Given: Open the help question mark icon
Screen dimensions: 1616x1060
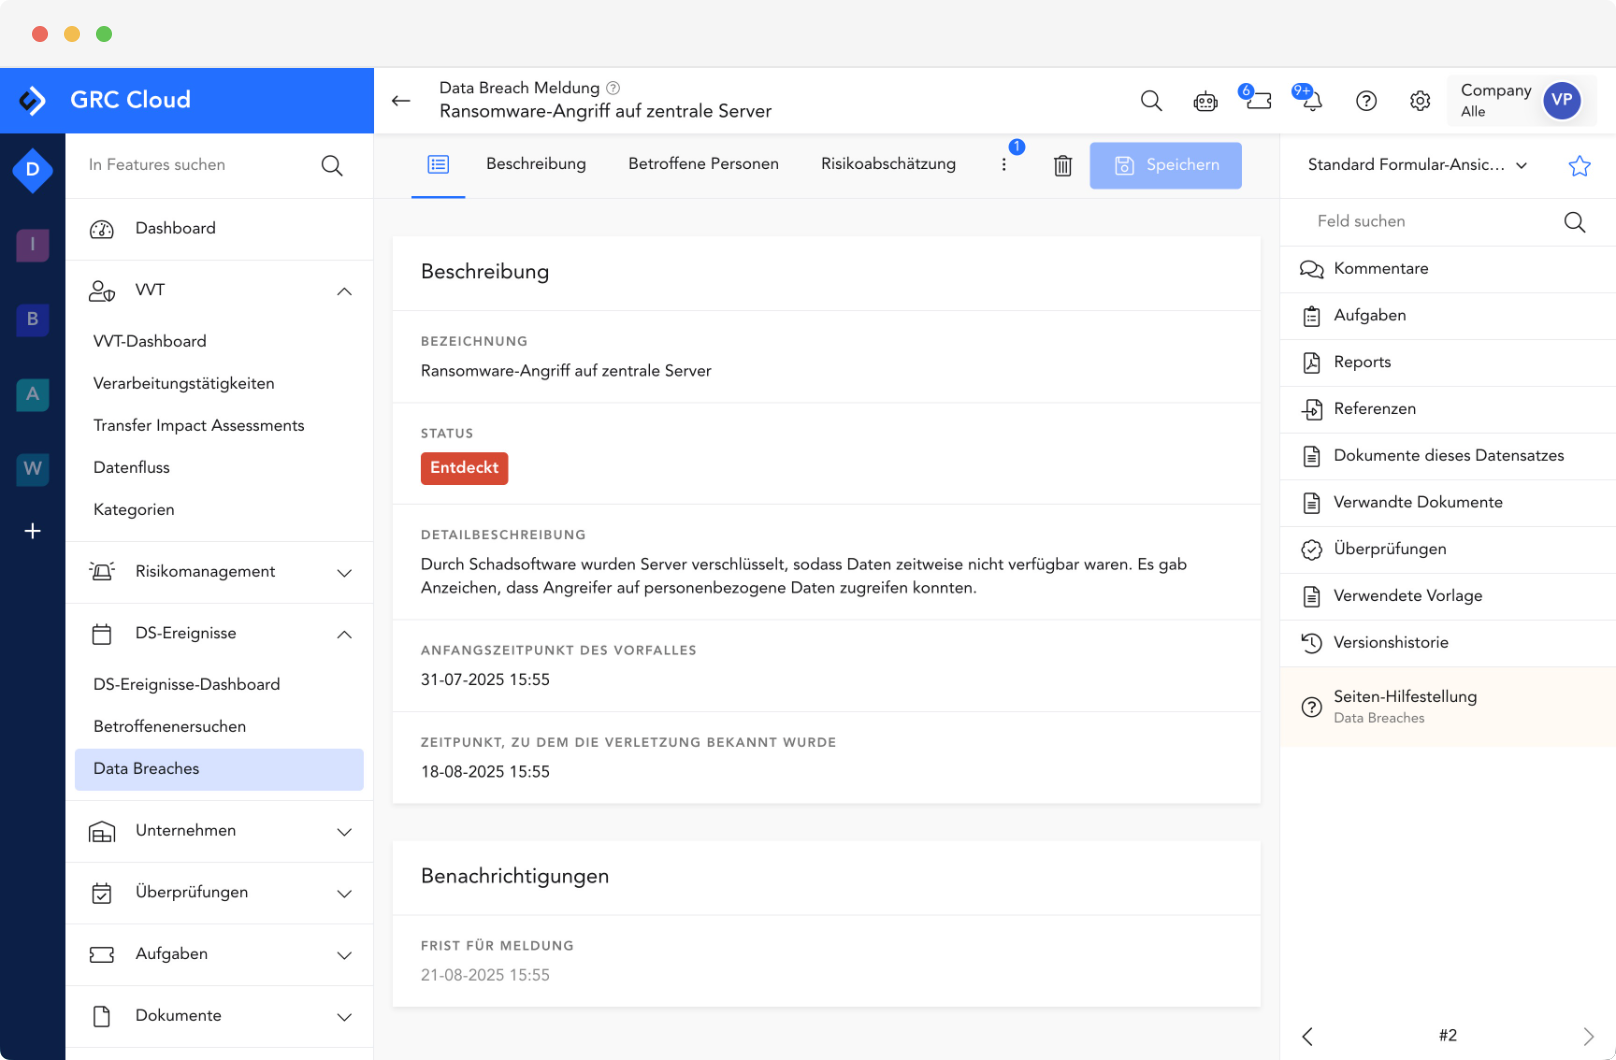Looking at the screenshot, I should (x=1366, y=100).
